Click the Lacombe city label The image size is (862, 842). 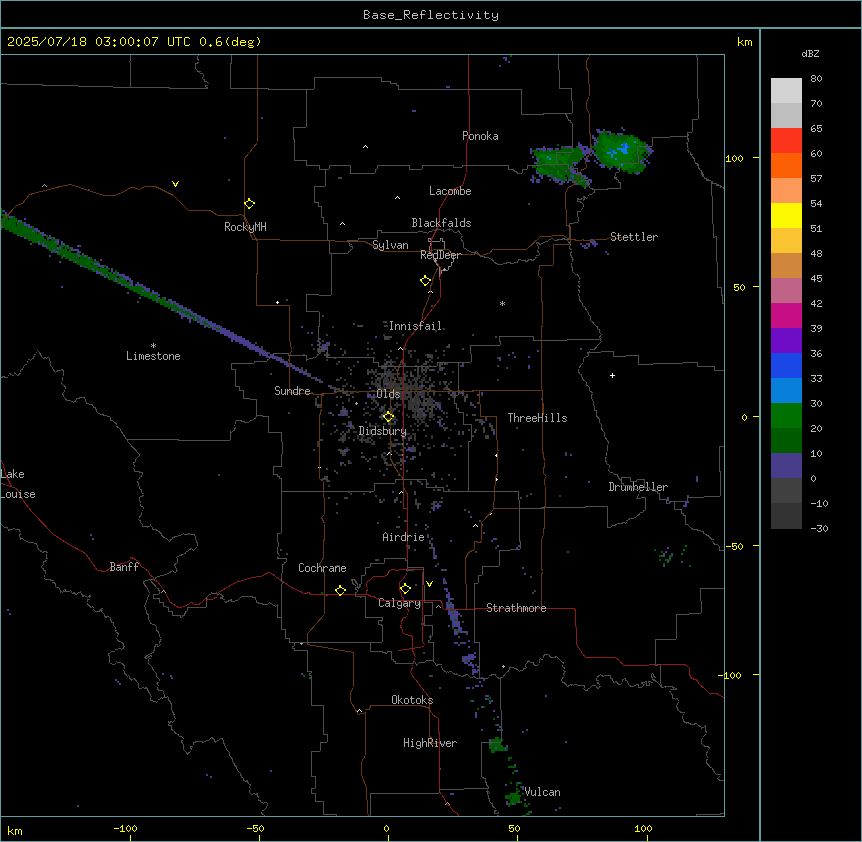(450, 191)
